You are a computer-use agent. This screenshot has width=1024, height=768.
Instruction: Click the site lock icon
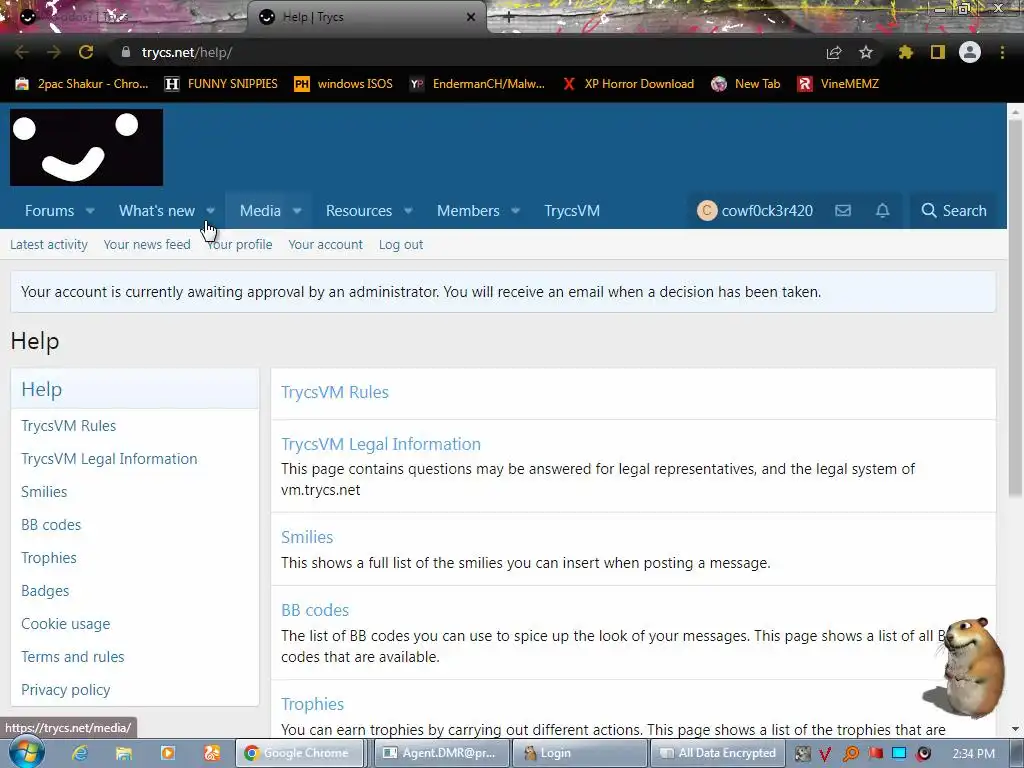[126, 52]
